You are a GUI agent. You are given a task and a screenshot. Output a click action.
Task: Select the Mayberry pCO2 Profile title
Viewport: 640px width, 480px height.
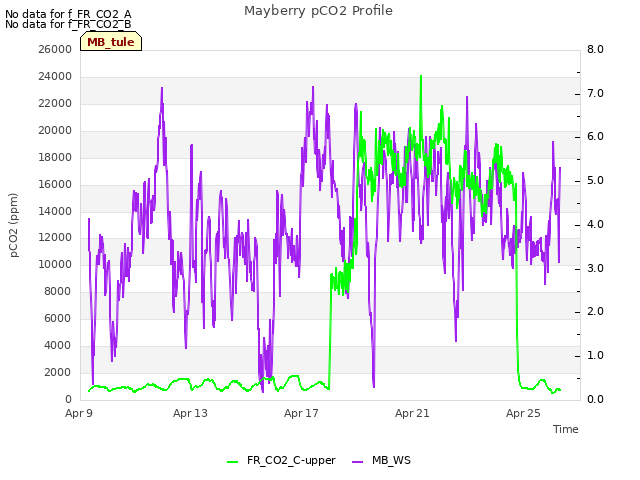pos(318,11)
